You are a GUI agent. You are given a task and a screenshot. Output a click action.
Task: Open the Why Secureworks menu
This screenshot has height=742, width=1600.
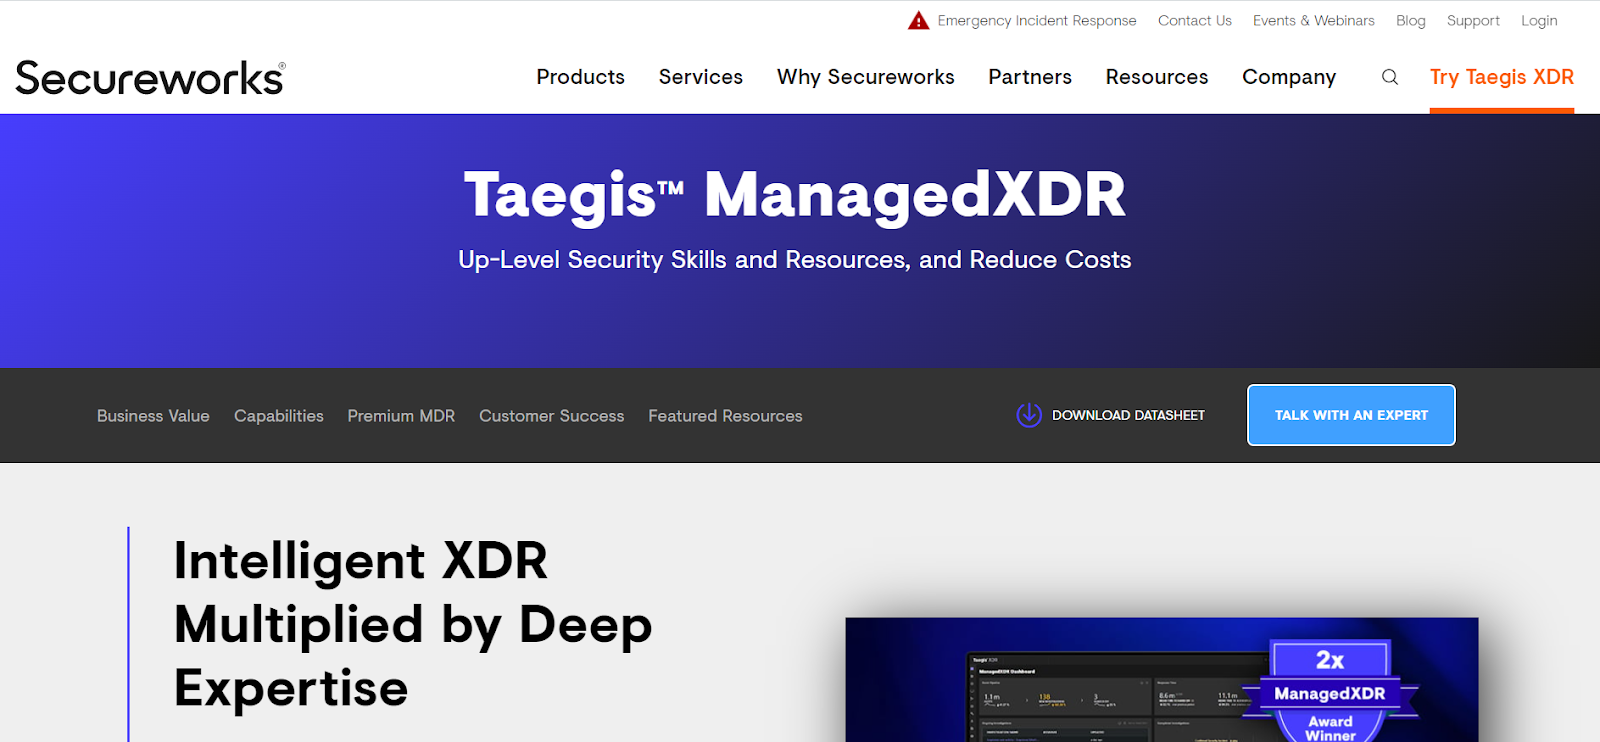click(x=866, y=77)
